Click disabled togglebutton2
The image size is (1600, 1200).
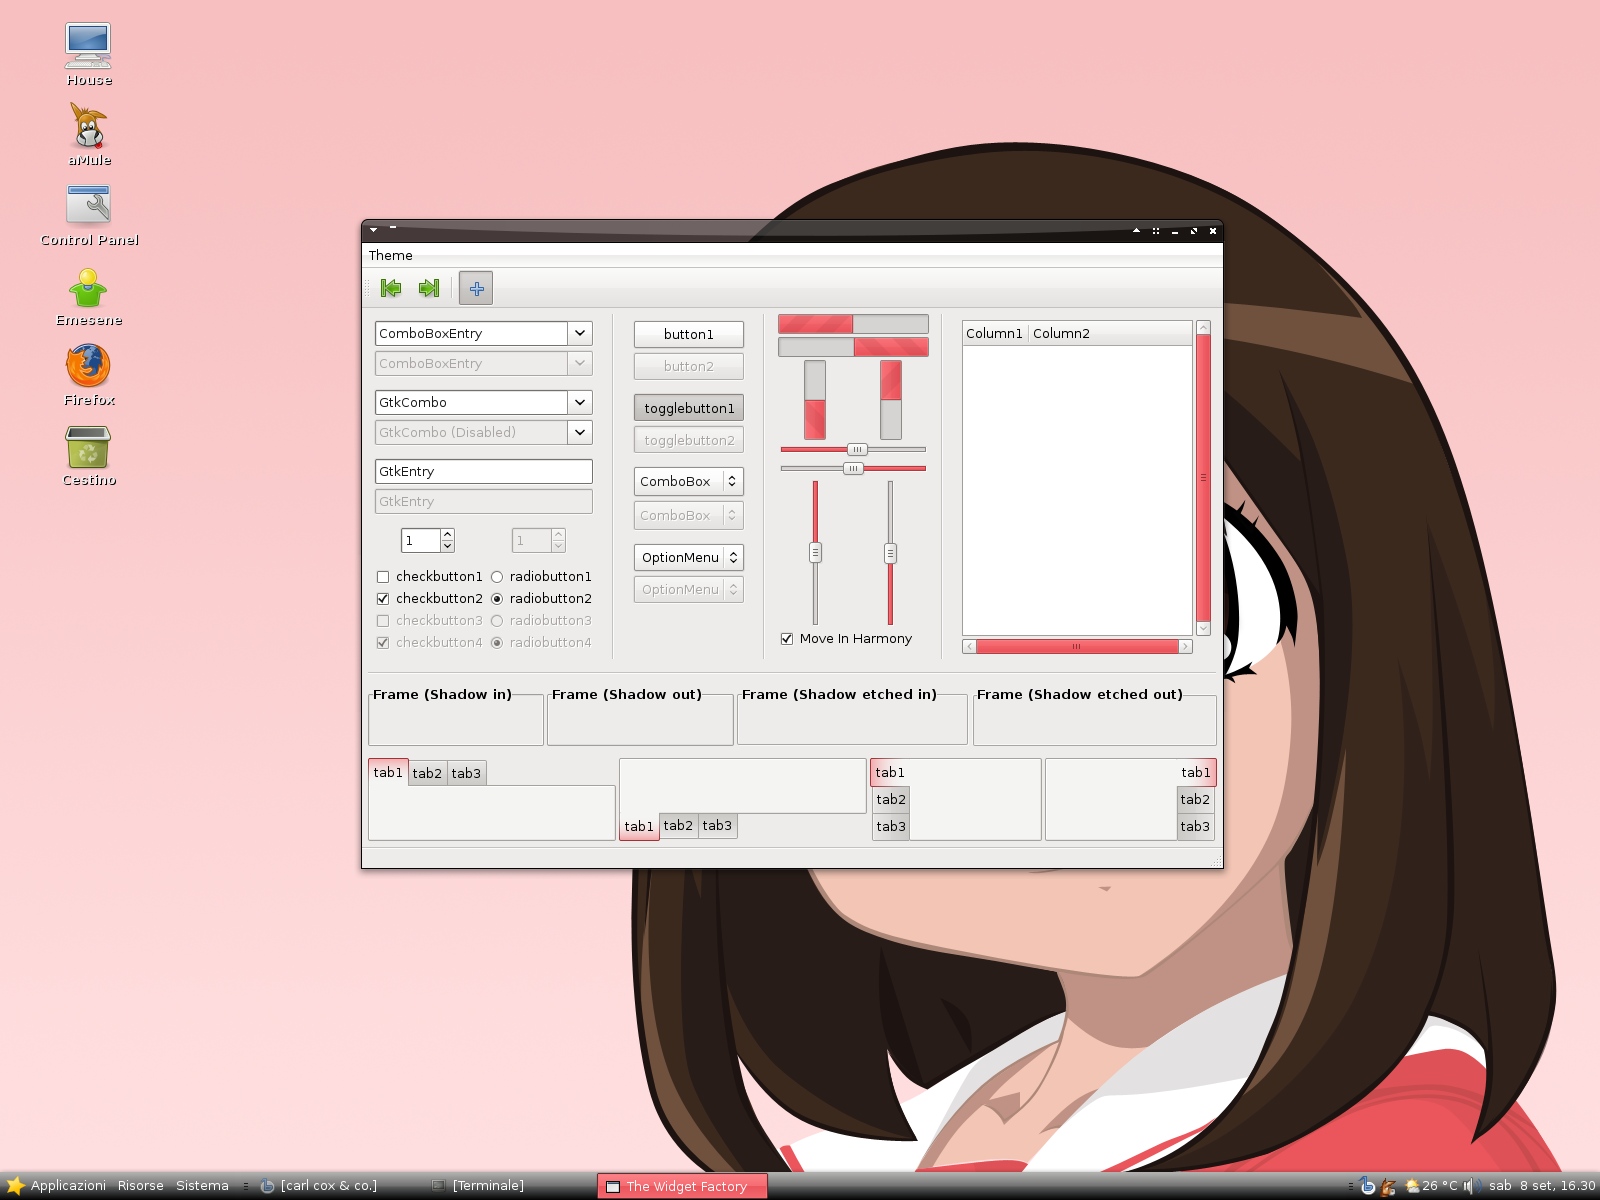pos(689,440)
